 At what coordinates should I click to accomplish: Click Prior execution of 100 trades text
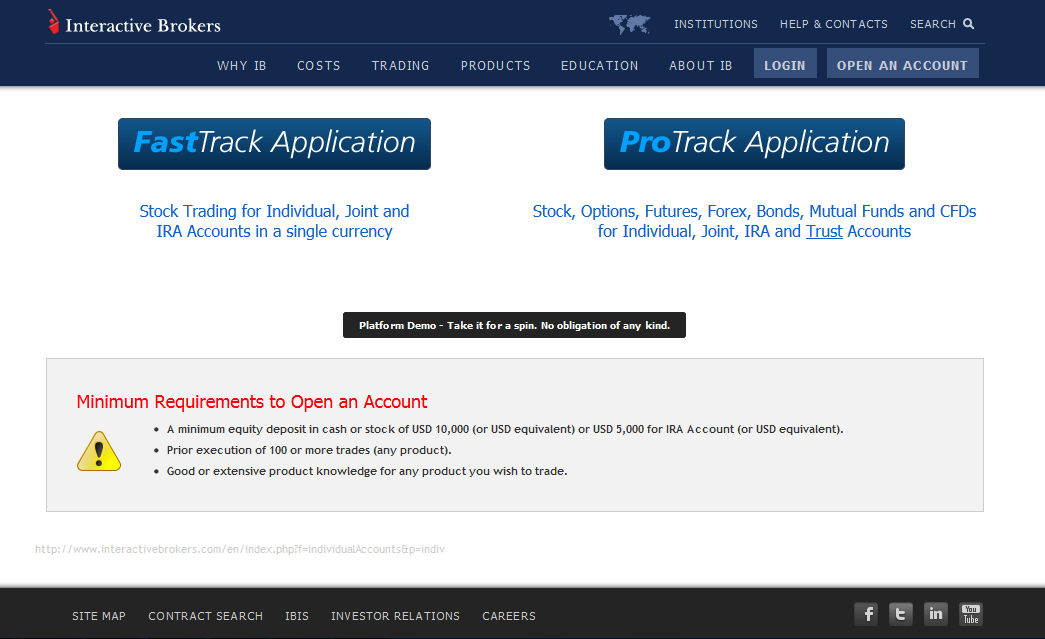[309, 450]
